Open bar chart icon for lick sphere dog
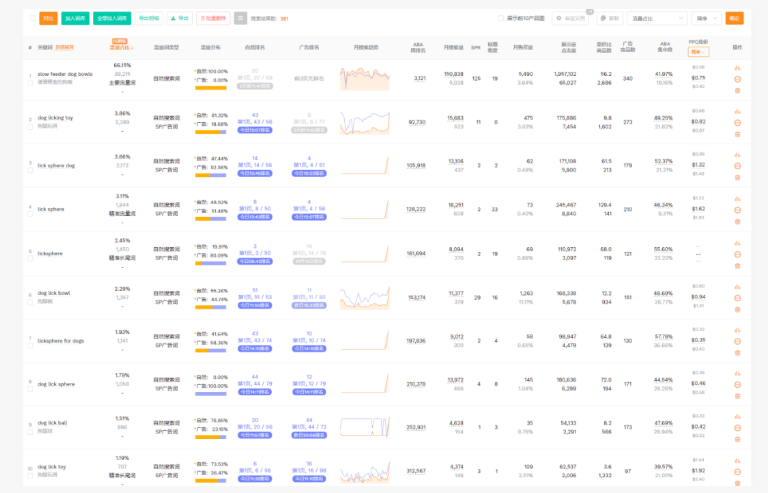 (x=737, y=155)
